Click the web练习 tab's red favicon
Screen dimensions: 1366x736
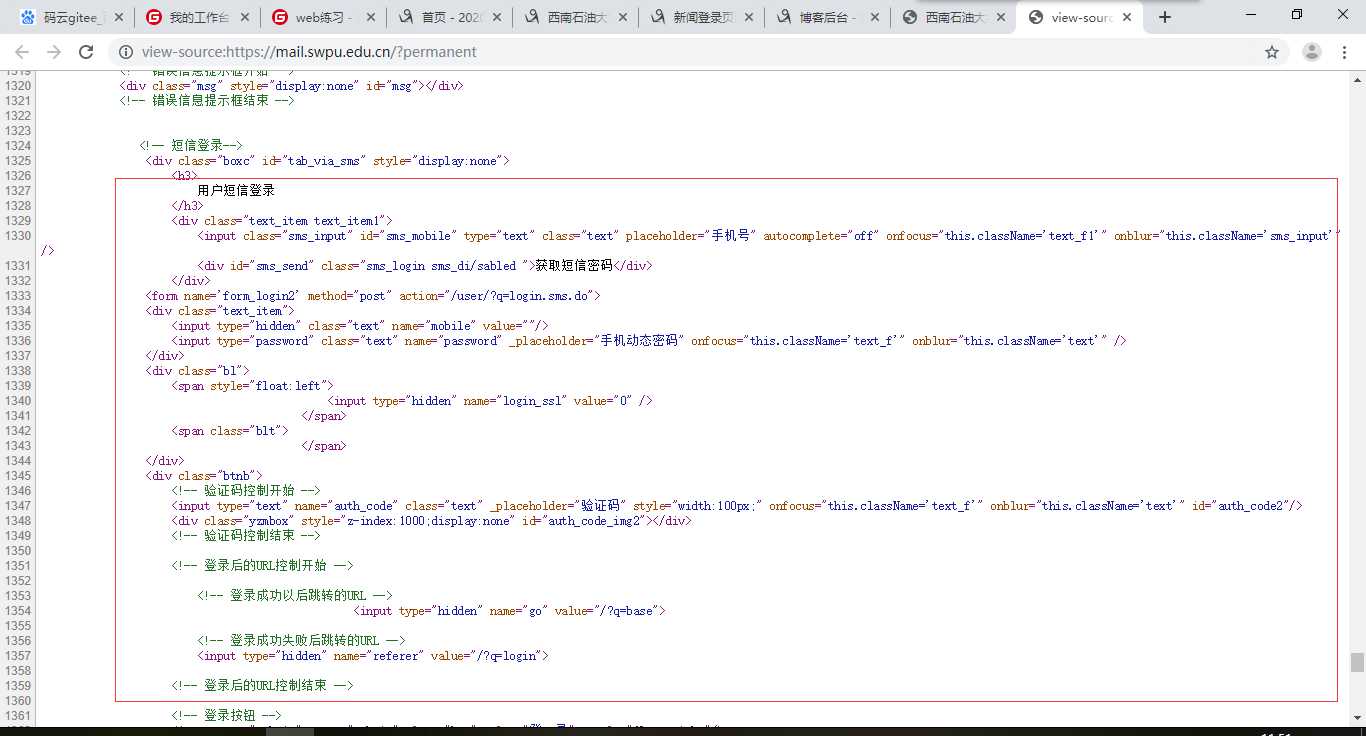(x=280, y=17)
